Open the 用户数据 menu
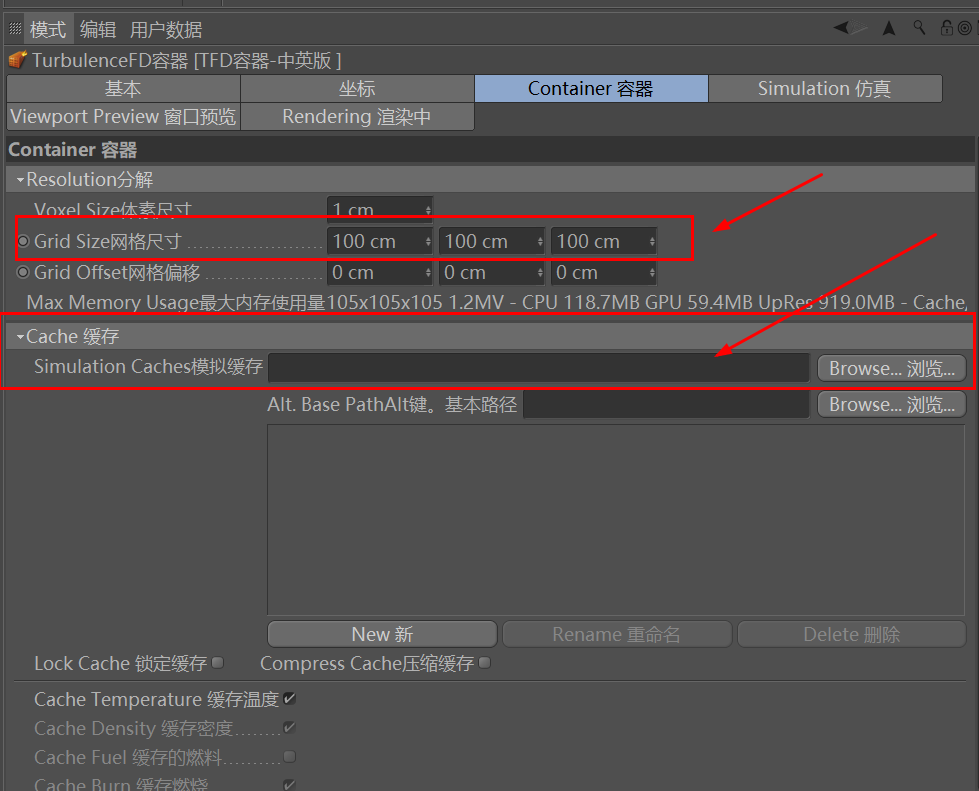 (166, 29)
